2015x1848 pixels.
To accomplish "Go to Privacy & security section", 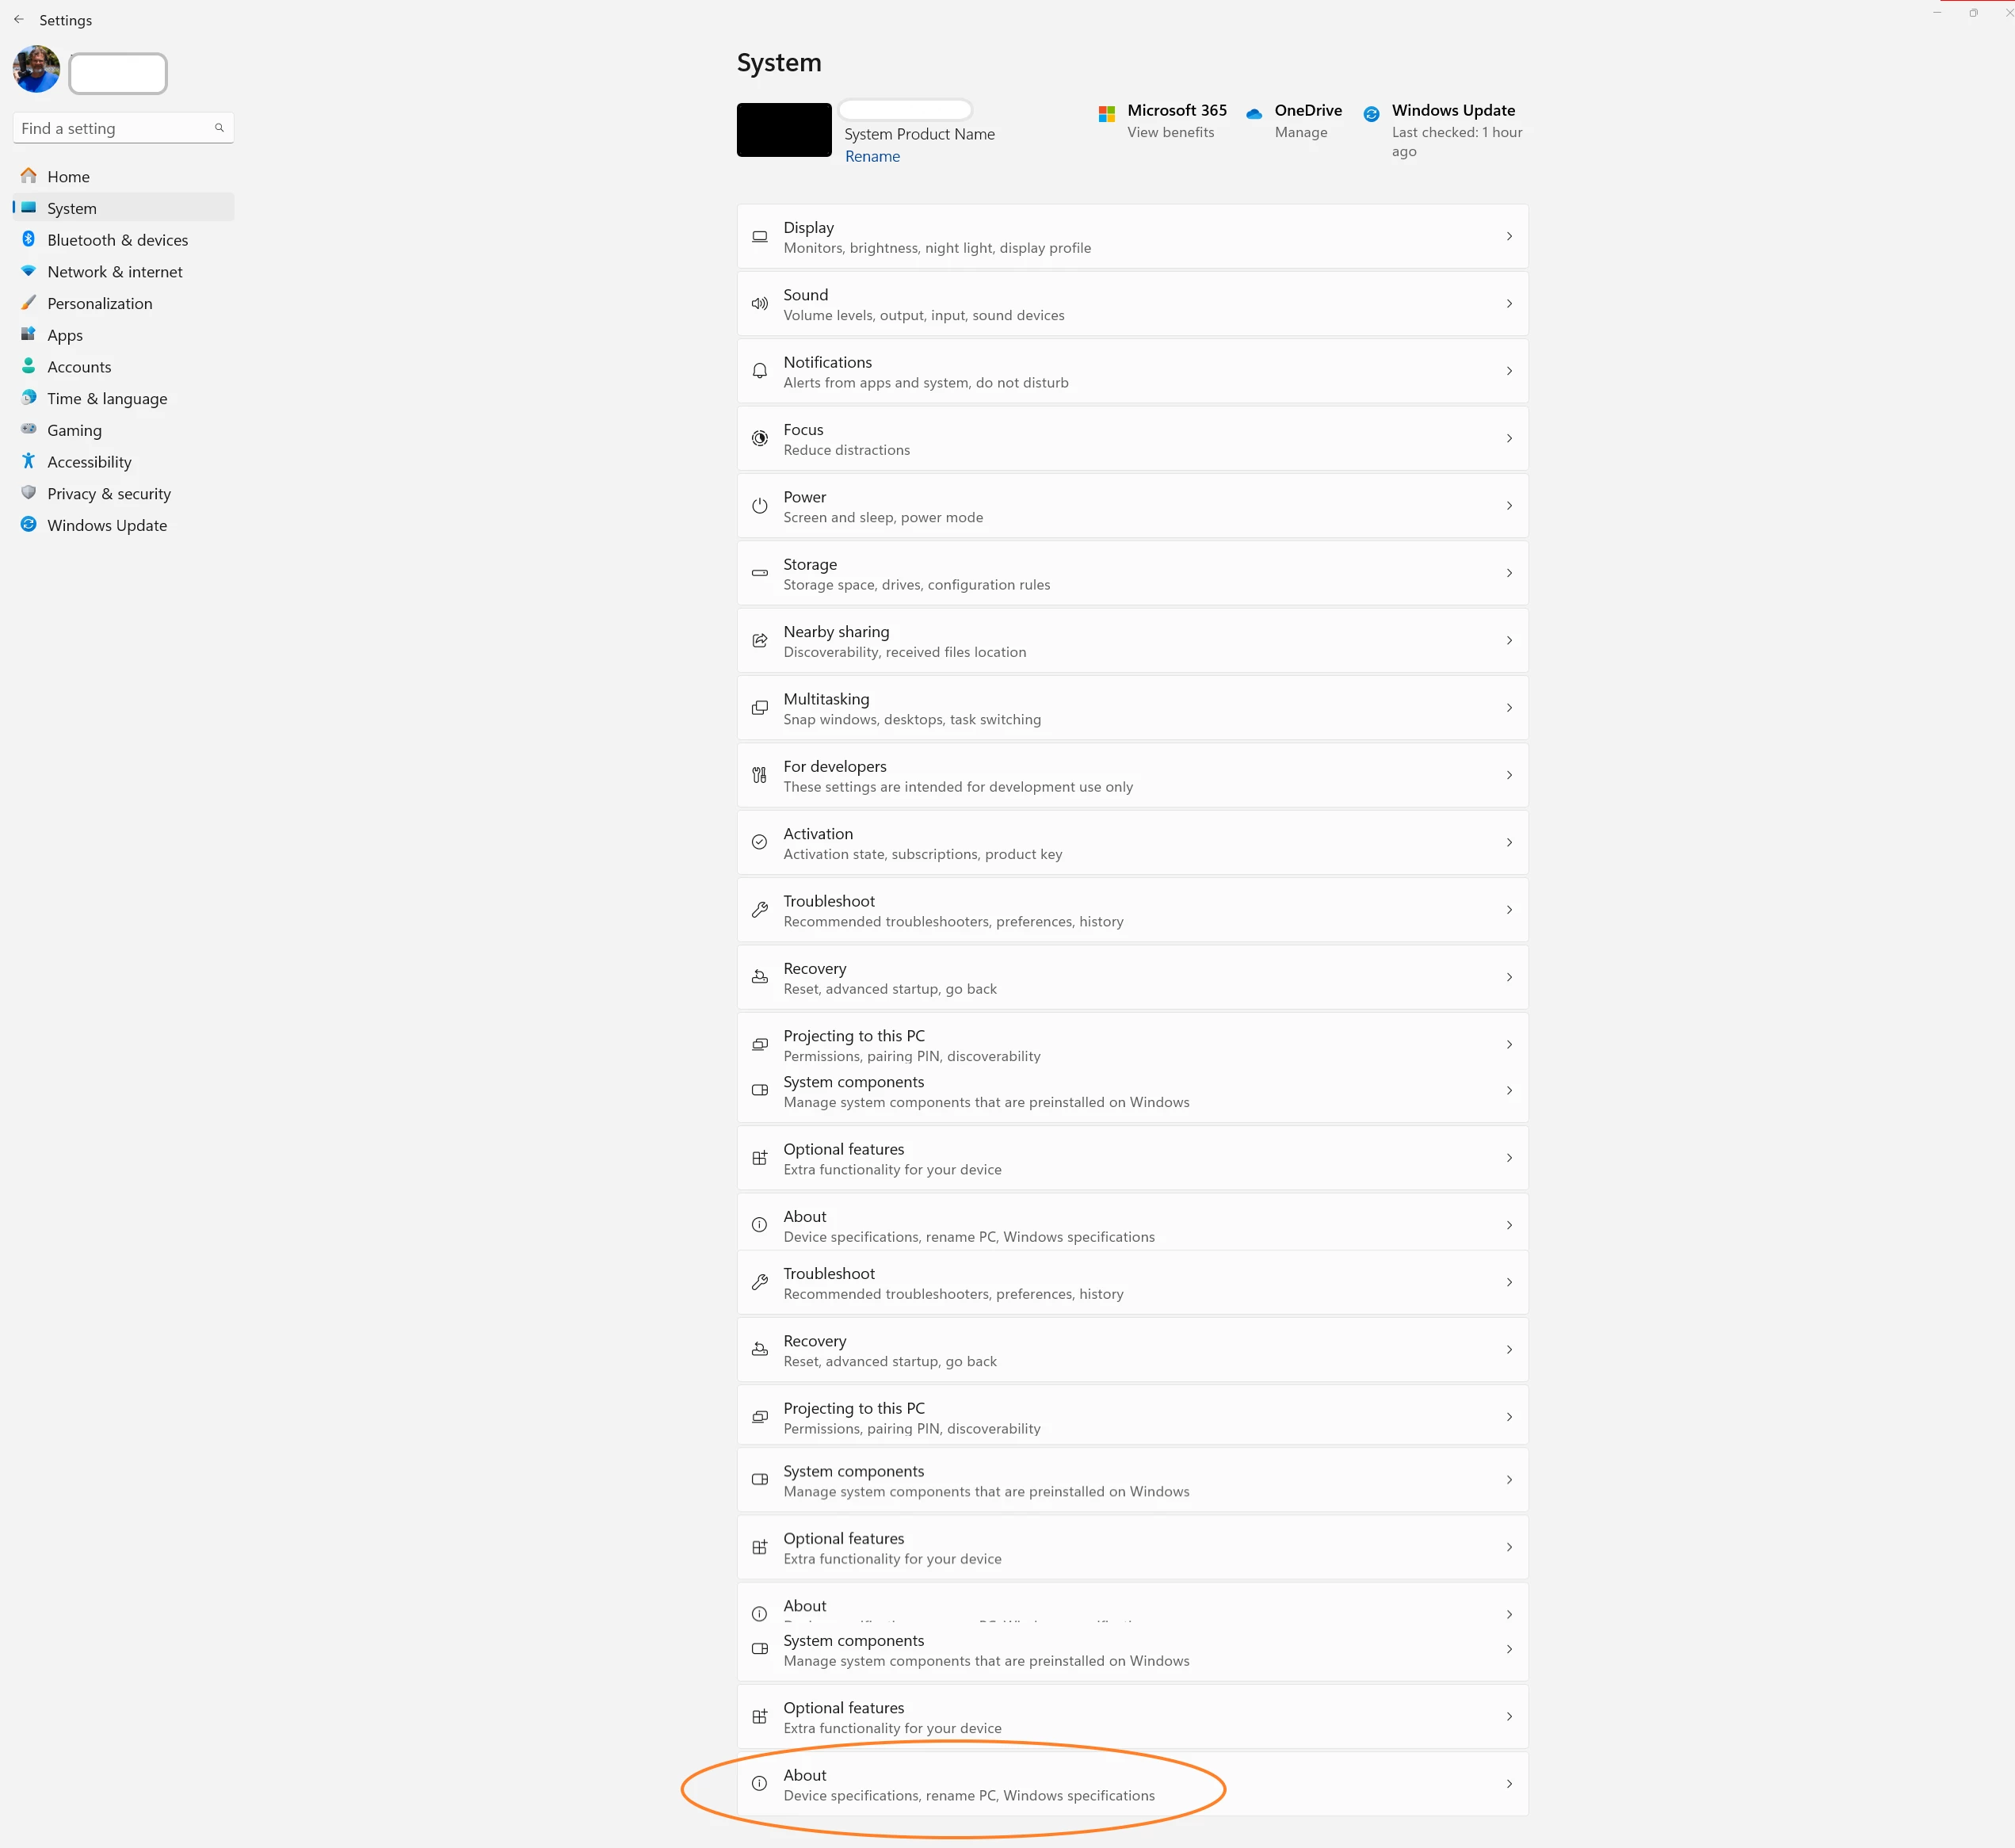I will click(109, 494).
